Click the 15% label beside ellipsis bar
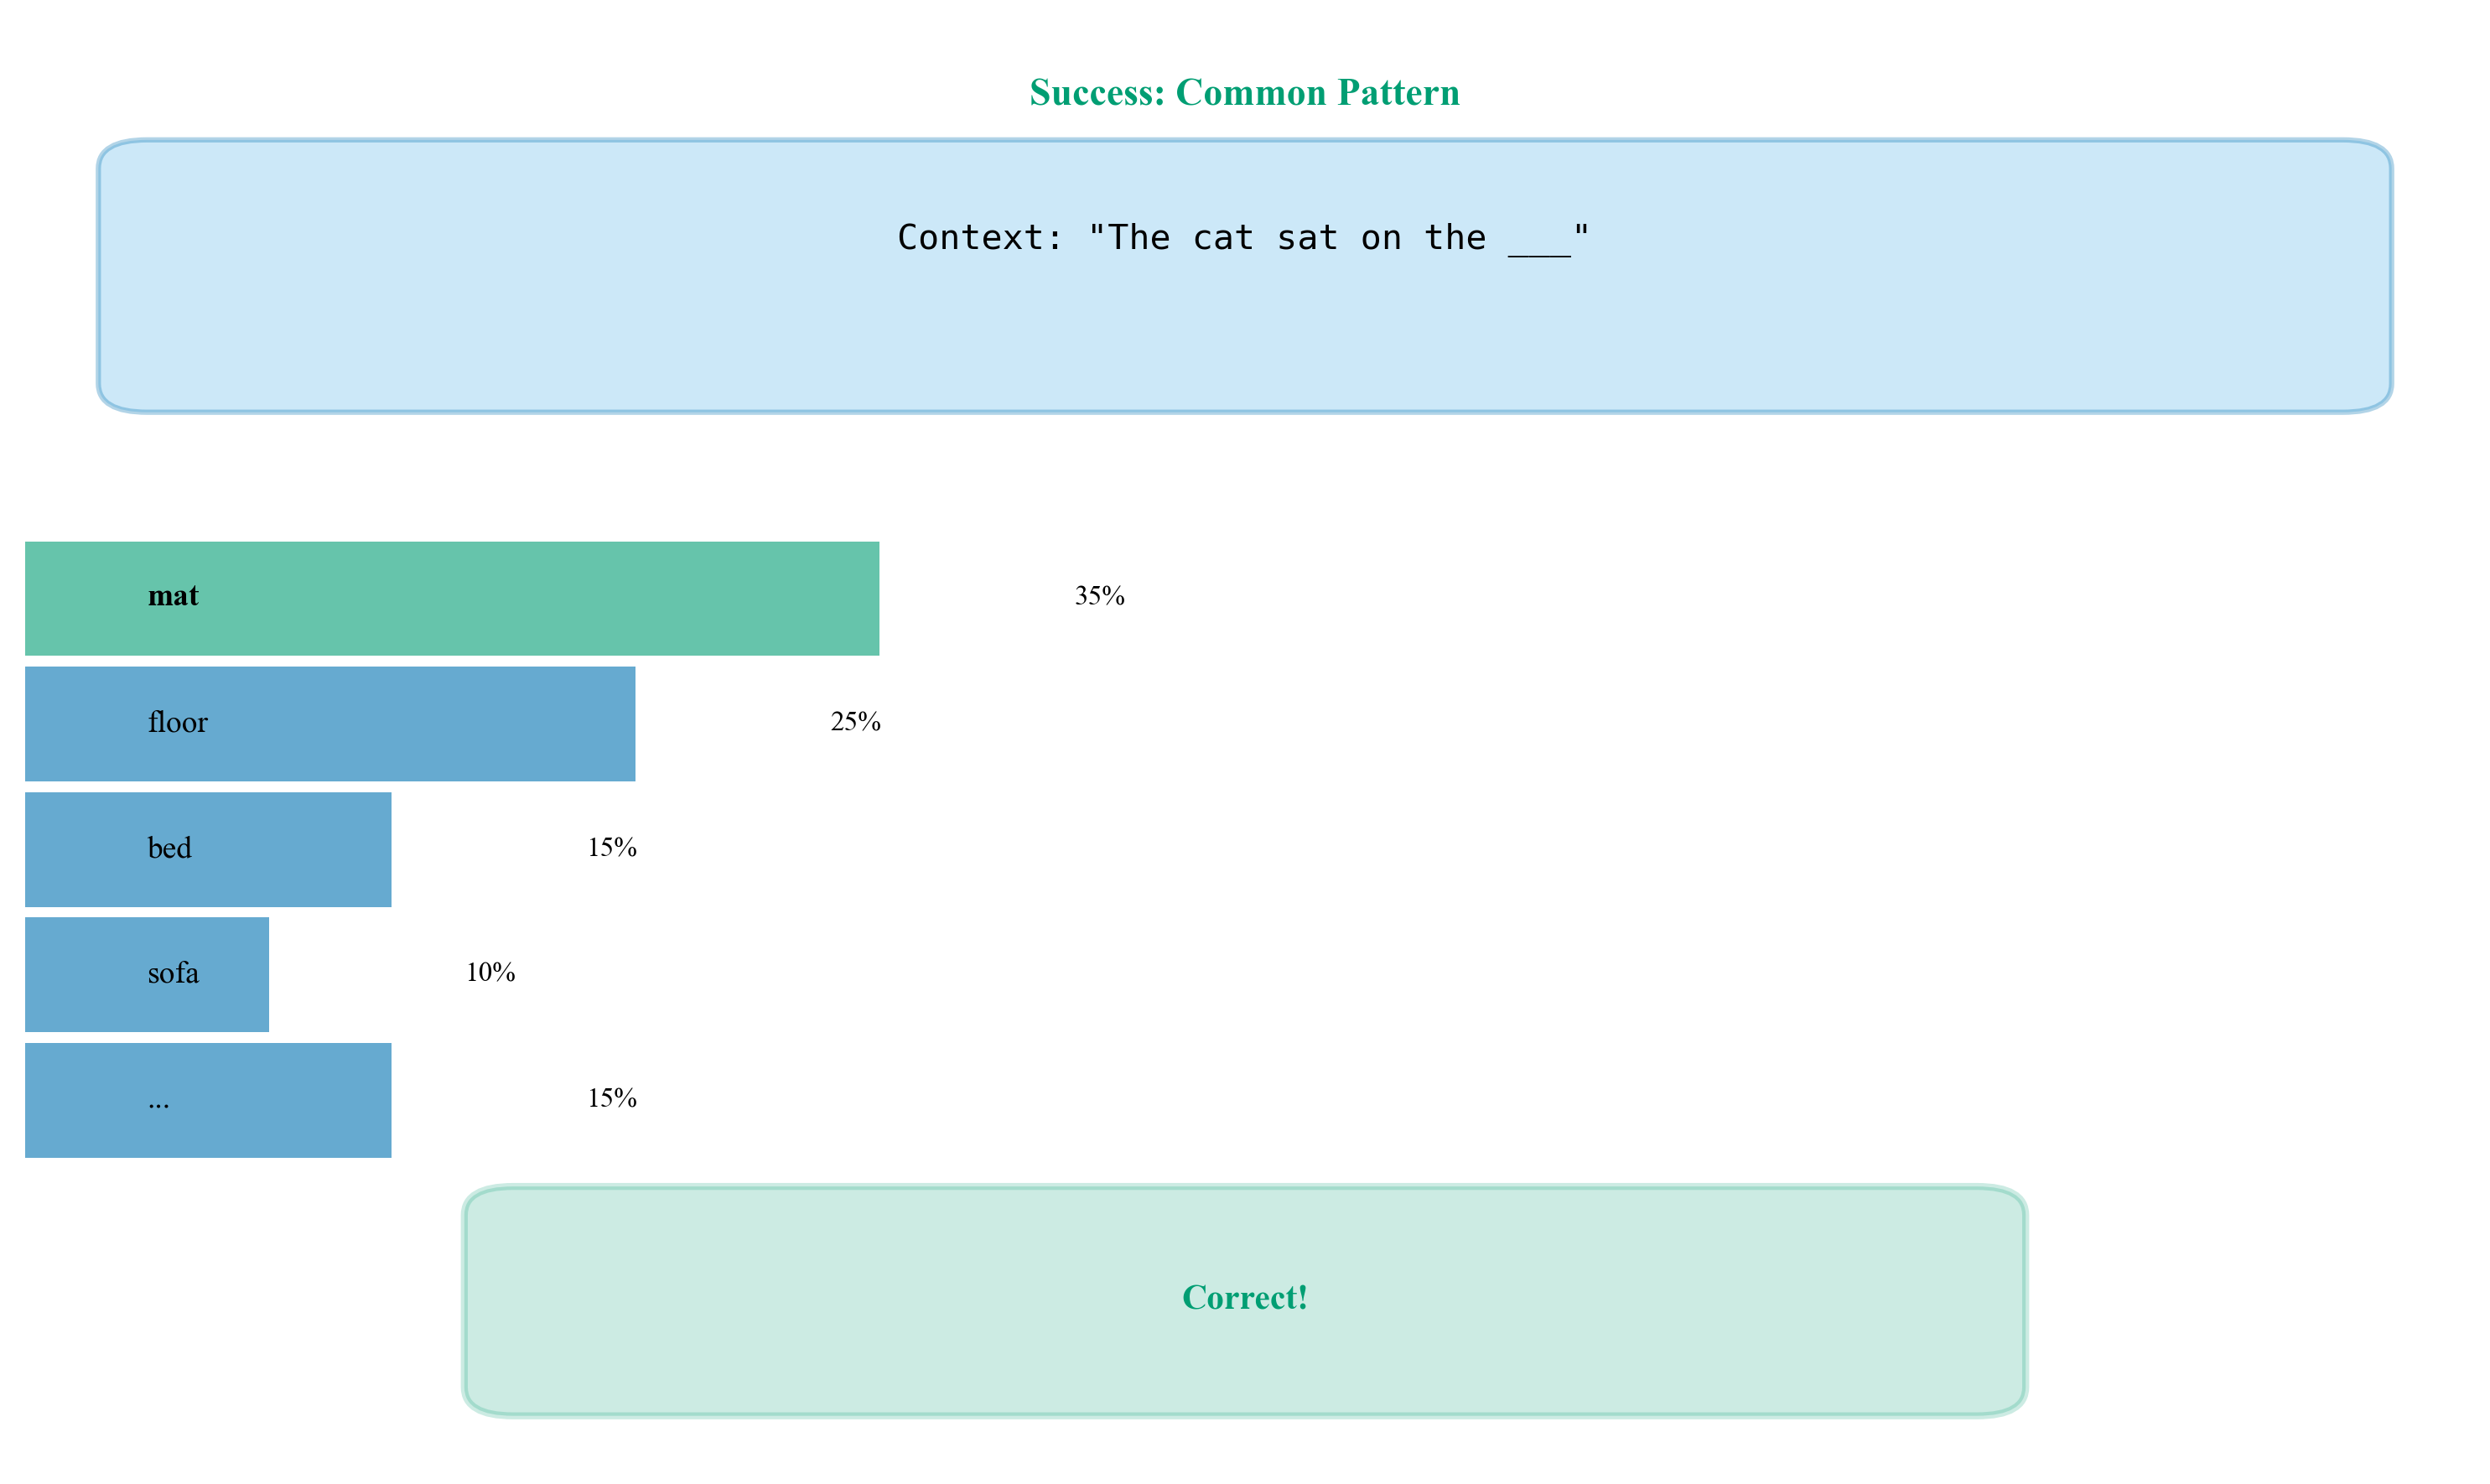This screenshot has height=1484, width=2490. click(611, 1099)
